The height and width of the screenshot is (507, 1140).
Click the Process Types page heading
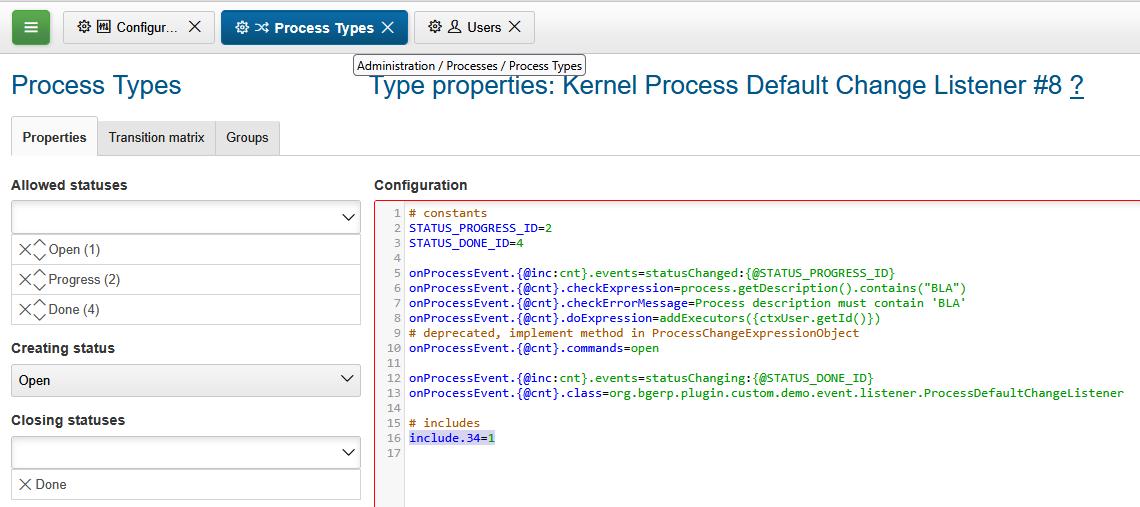[x=96, y=86]
